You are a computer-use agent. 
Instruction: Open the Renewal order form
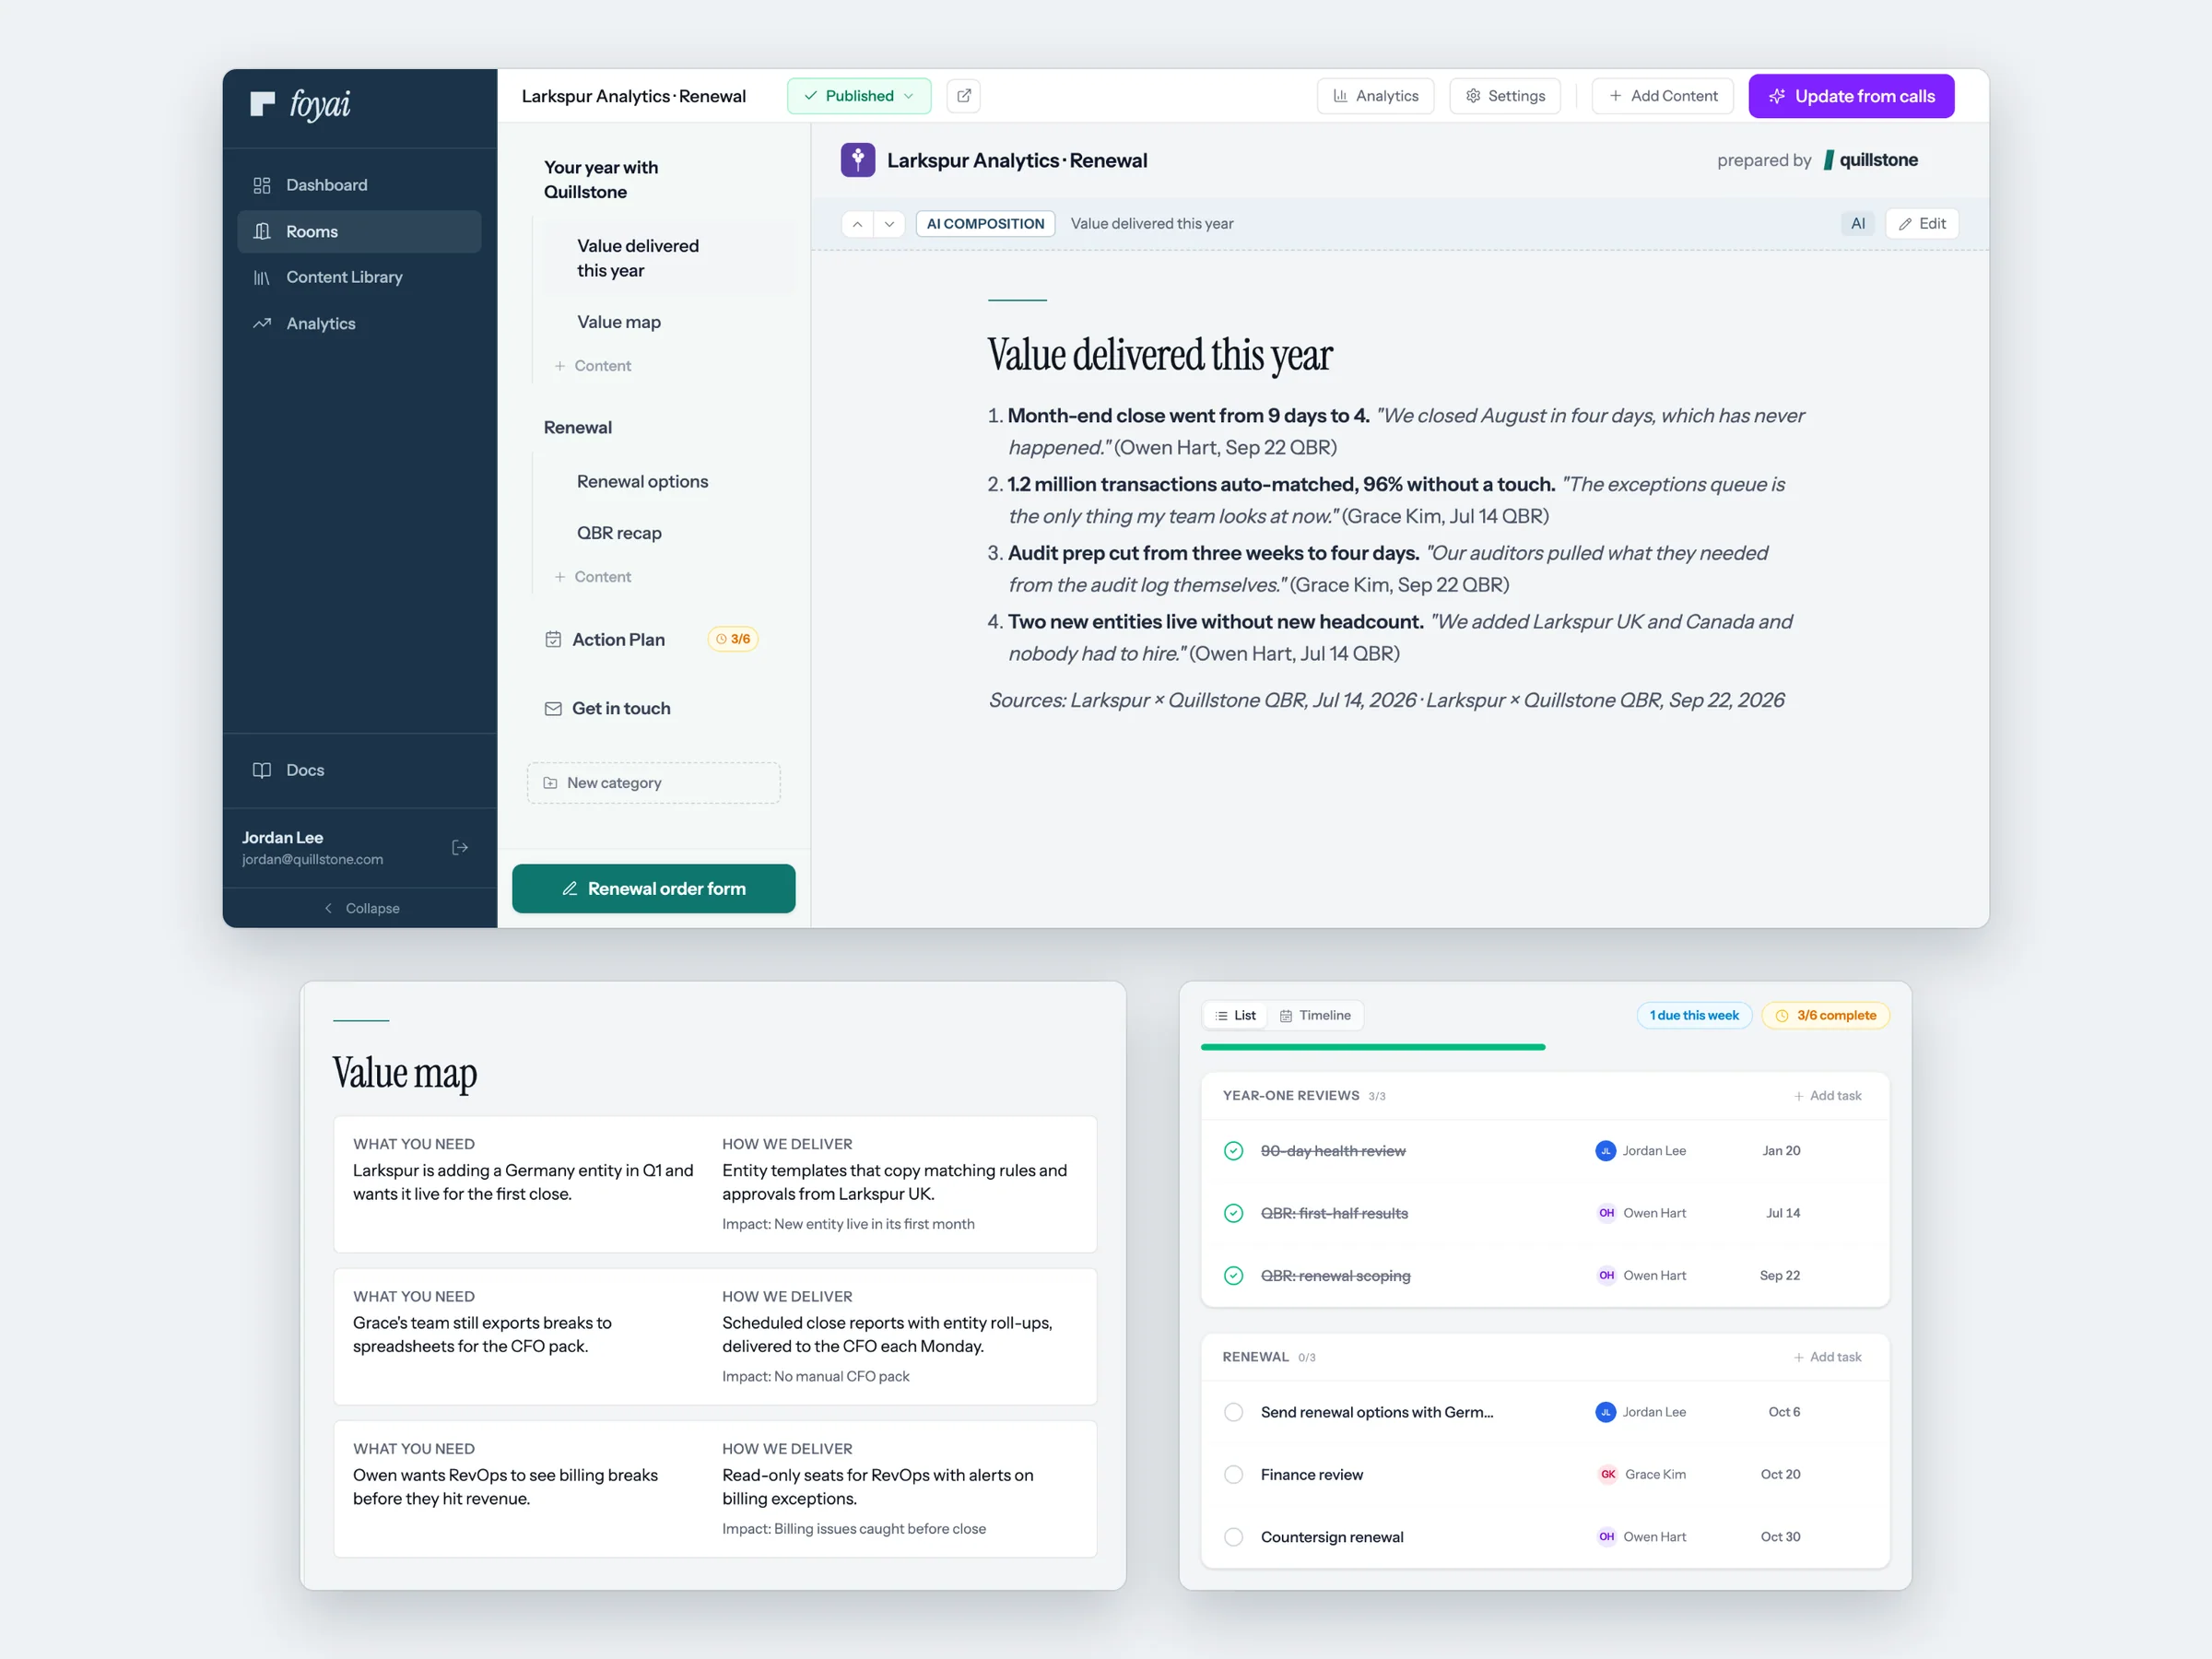(x=654, y=888)
